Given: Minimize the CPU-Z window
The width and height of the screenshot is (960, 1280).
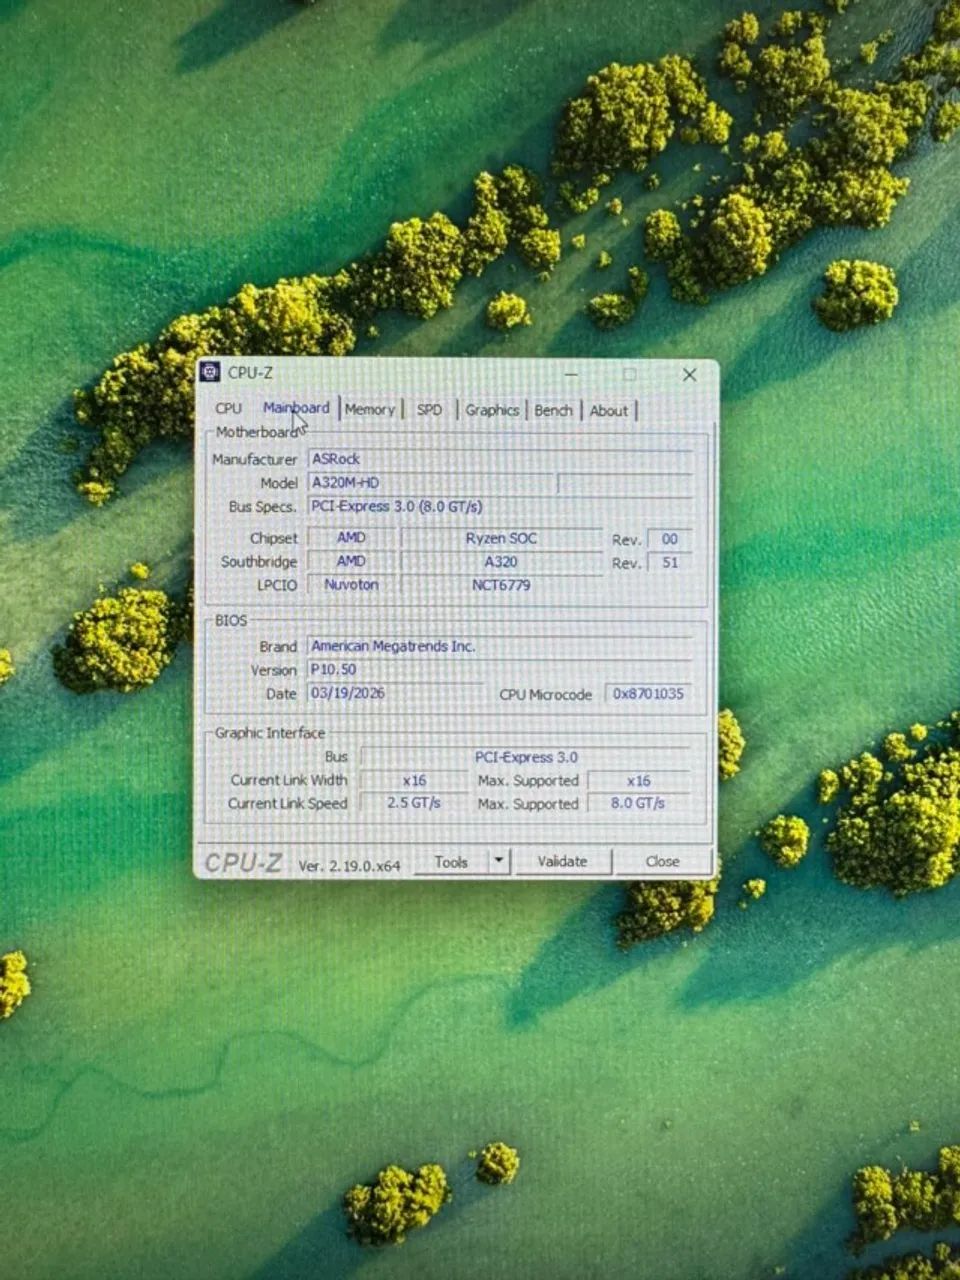Looking at the screenshot, I should [x=571, y=374].
